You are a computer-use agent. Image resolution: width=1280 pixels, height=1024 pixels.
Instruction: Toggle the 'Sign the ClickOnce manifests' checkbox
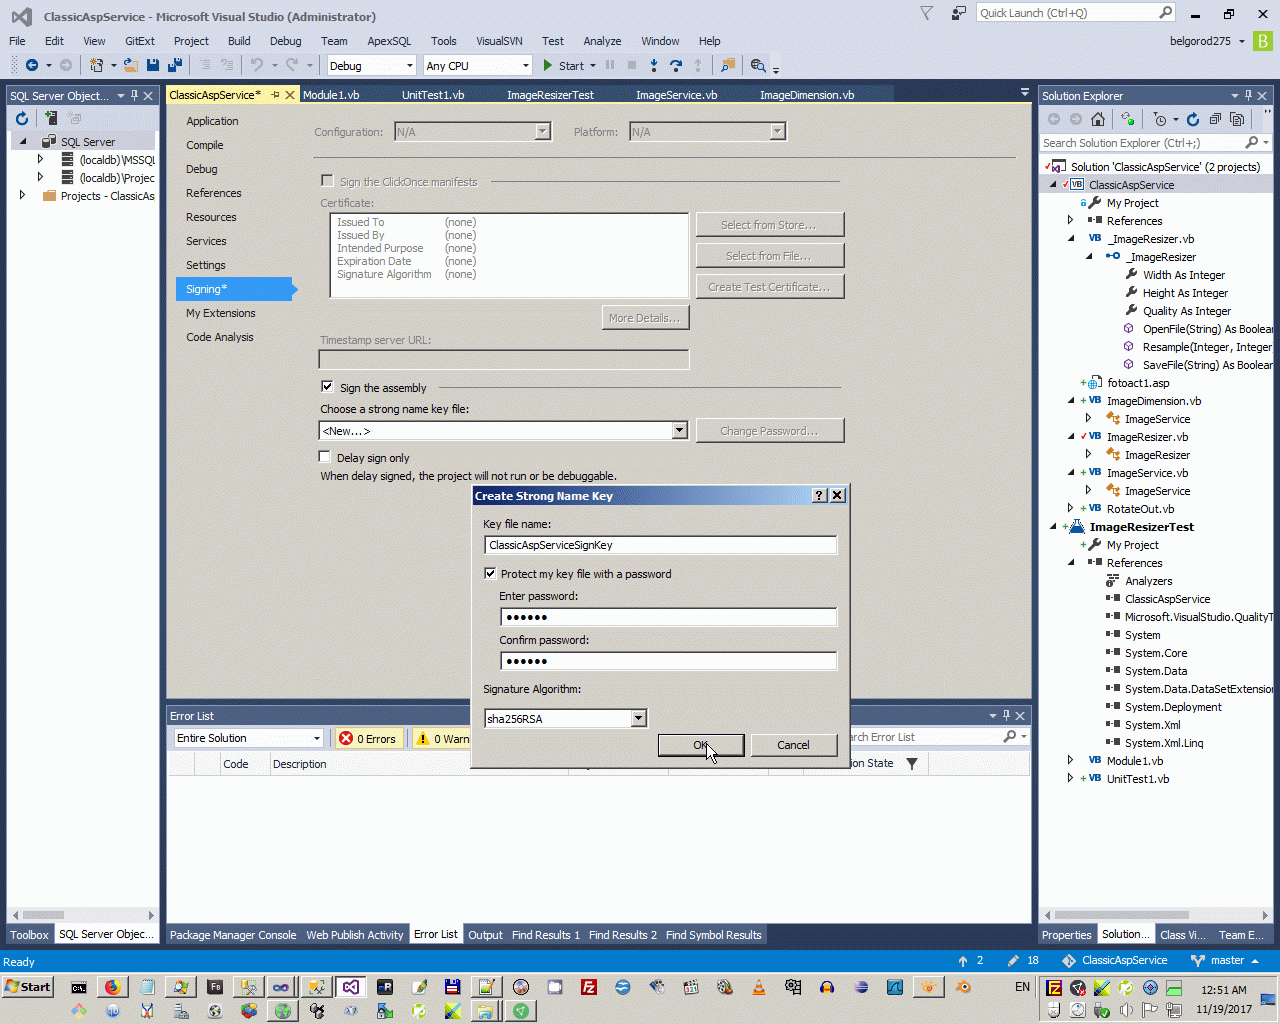(x=327, y=181)
